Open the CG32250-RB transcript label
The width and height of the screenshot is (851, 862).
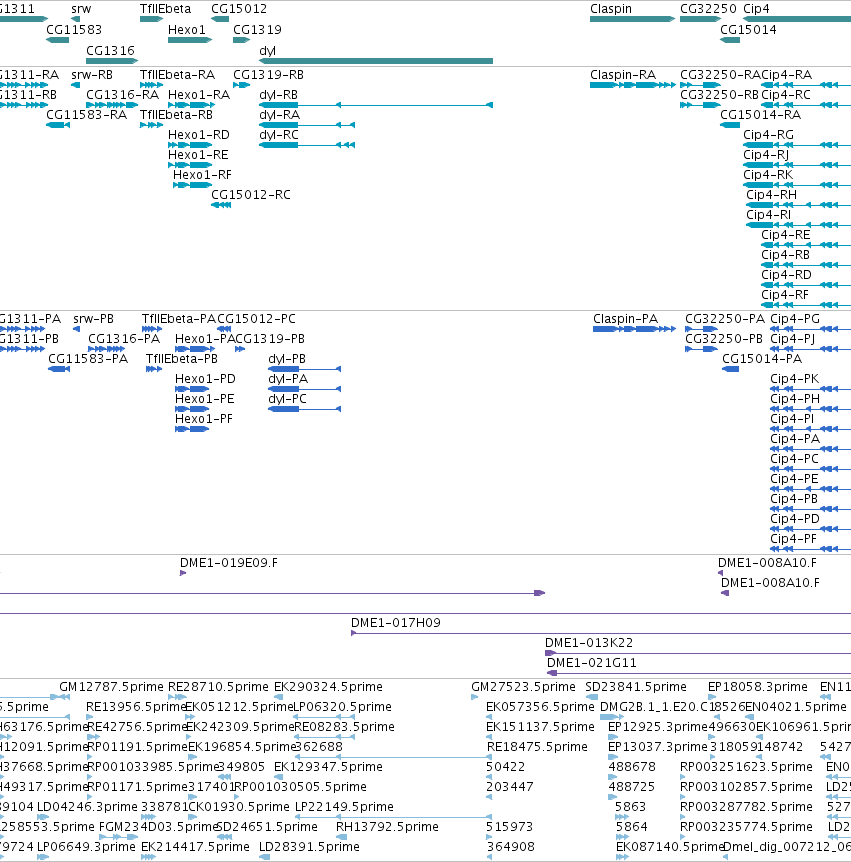[719, 95]
